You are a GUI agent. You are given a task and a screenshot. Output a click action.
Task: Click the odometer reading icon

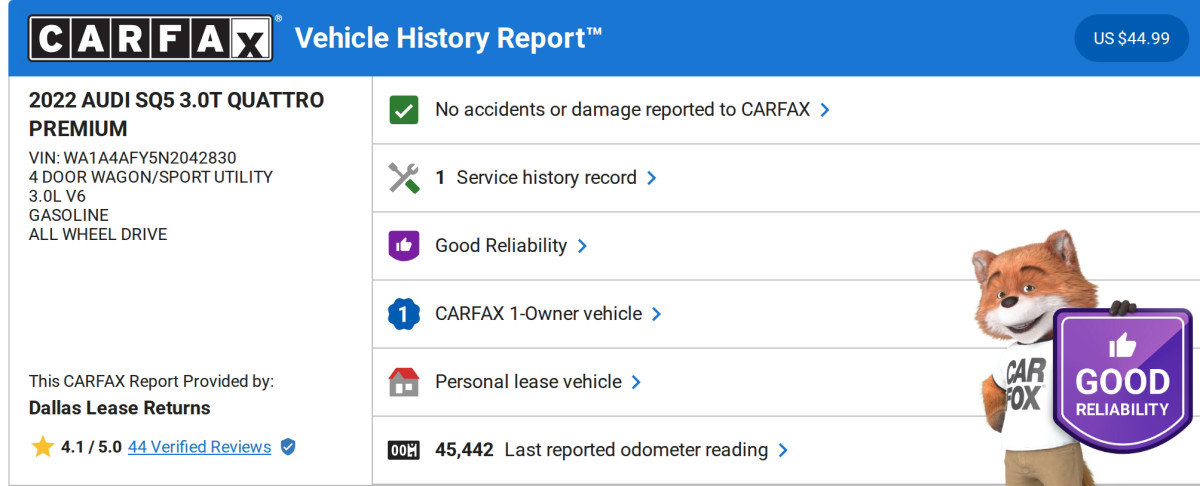[403, 450]
